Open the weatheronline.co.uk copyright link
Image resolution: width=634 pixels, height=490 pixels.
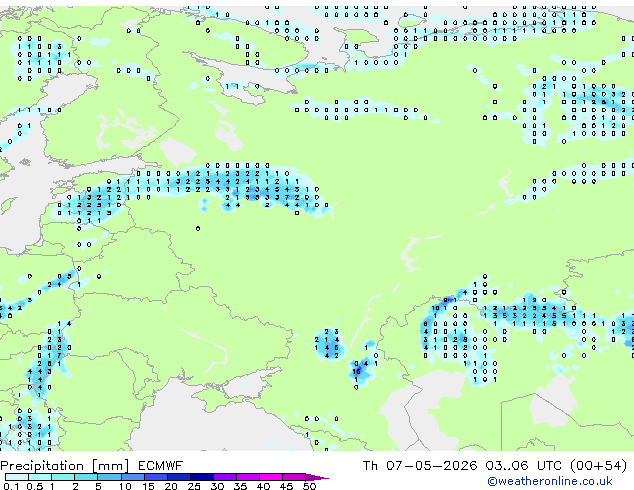[550, 481]
